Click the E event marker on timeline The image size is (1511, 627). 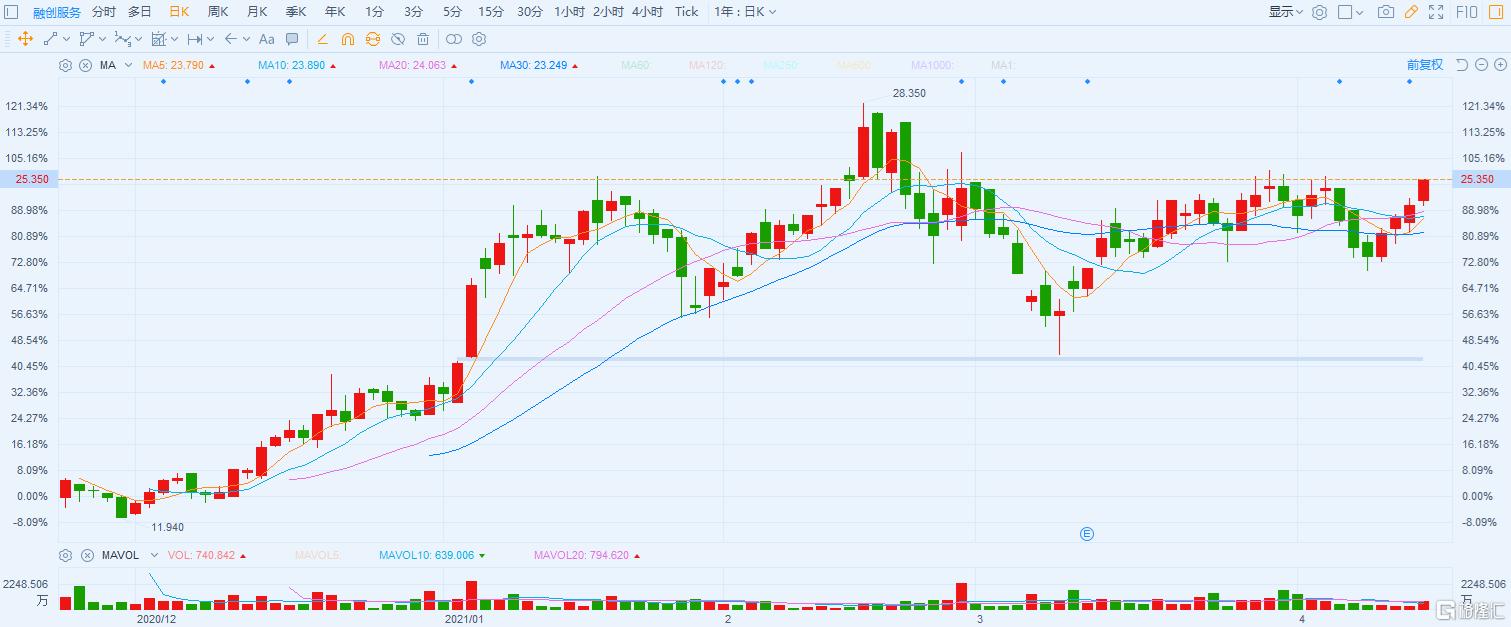click(x=1087, y=534)
